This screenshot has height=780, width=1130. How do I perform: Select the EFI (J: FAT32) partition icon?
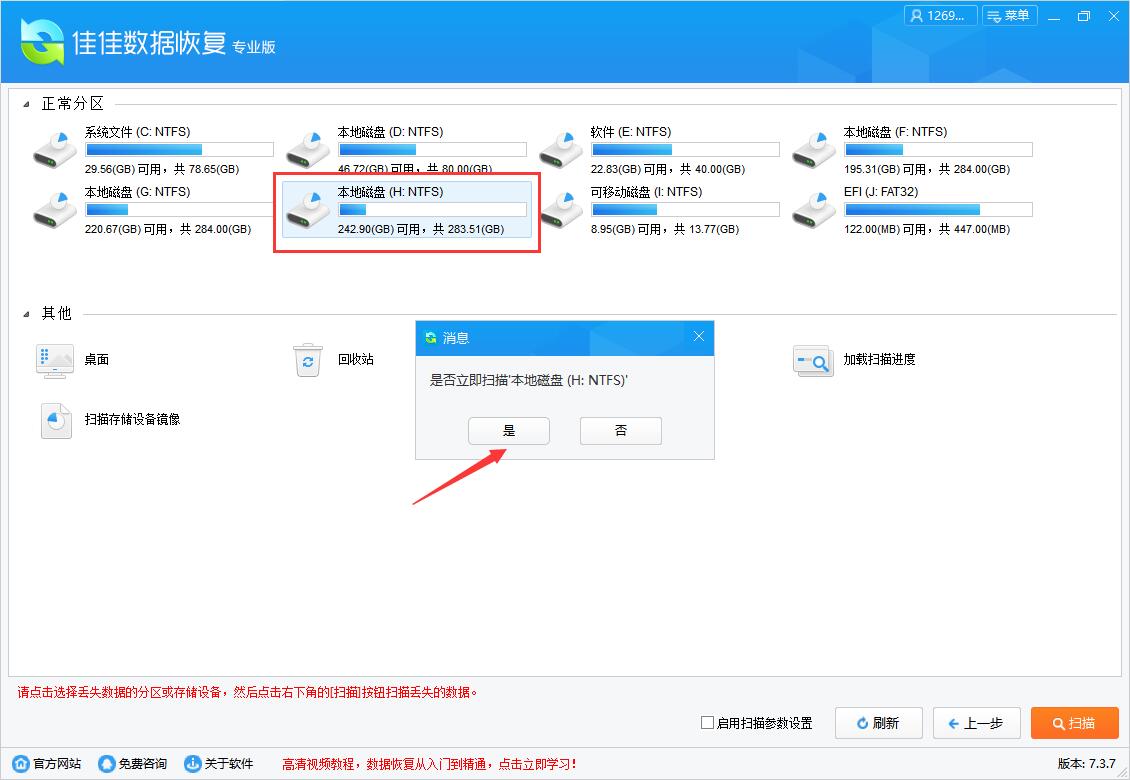click(813, 208)
